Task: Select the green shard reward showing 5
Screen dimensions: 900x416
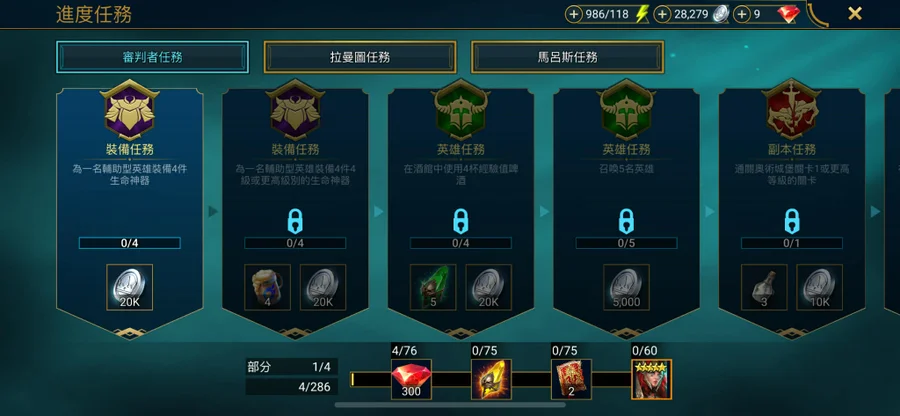Action: click(433, 287)
